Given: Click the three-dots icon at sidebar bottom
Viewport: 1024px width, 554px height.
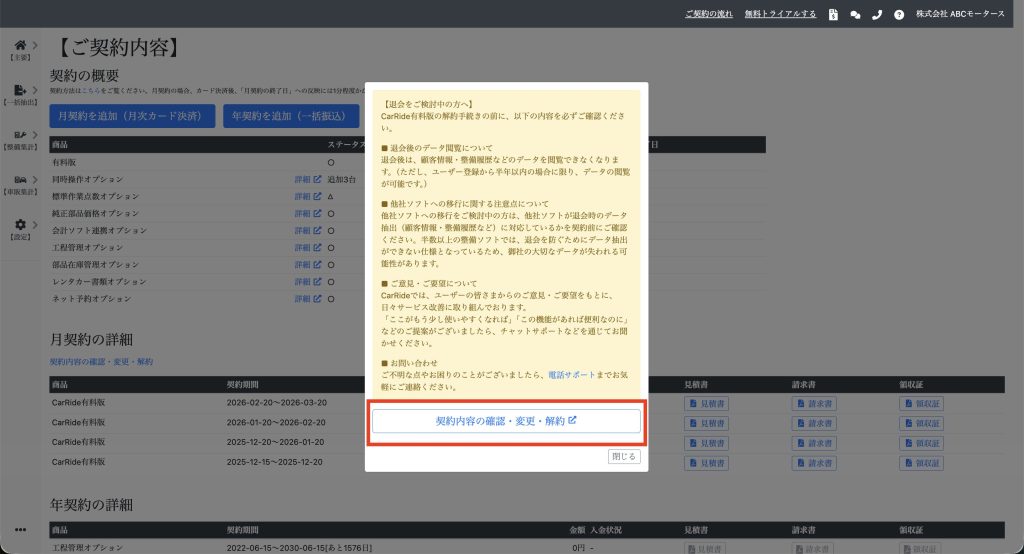Looking at the screenshot, I should click(20, 529).
